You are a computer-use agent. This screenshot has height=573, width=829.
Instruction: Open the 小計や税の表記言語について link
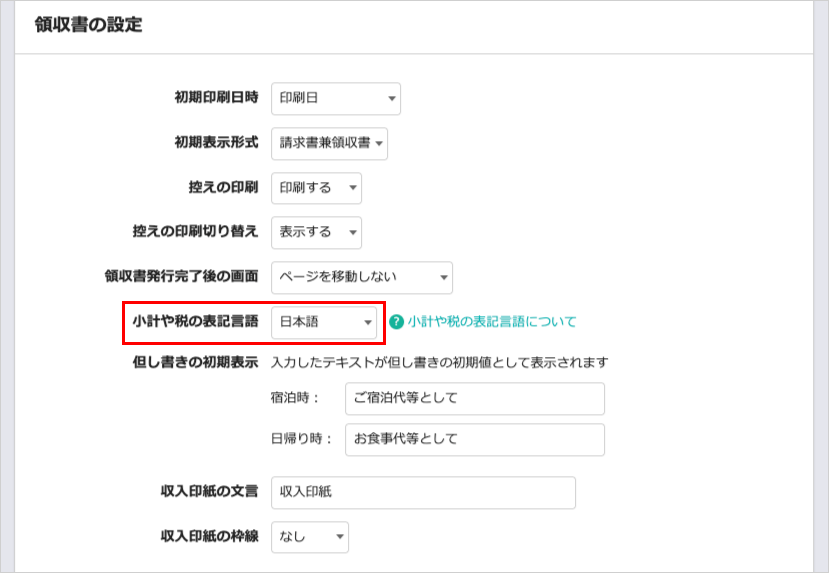click(492, 322)
